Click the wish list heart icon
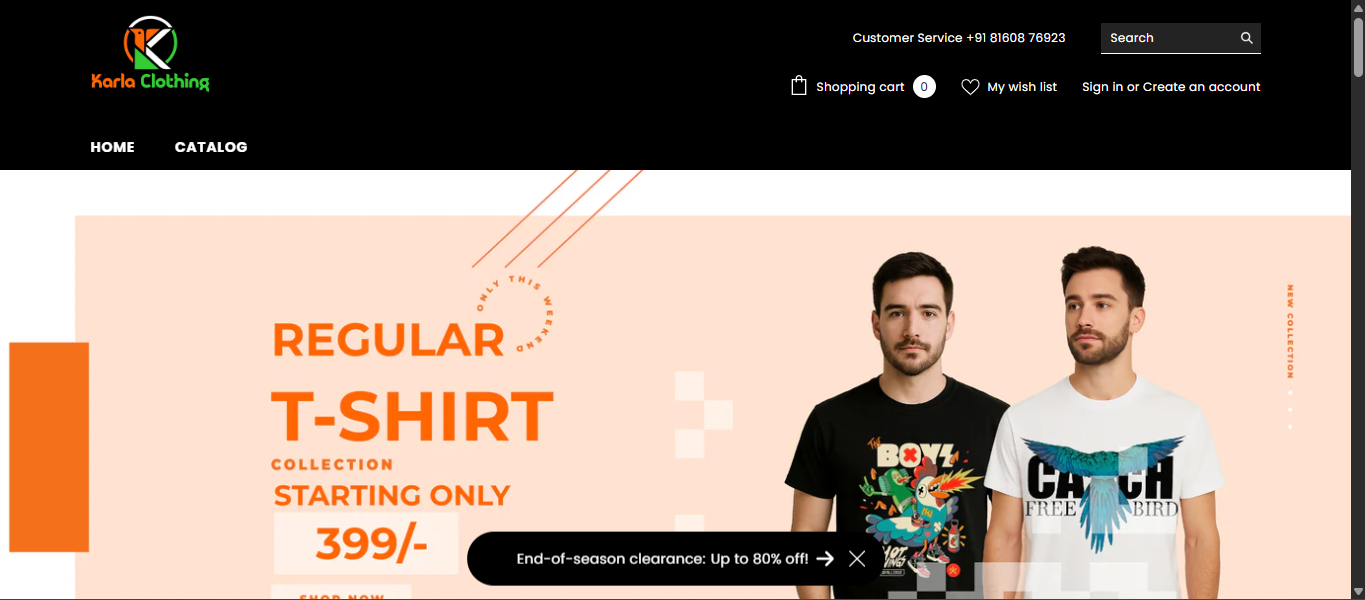 click(x=970, y=87)
